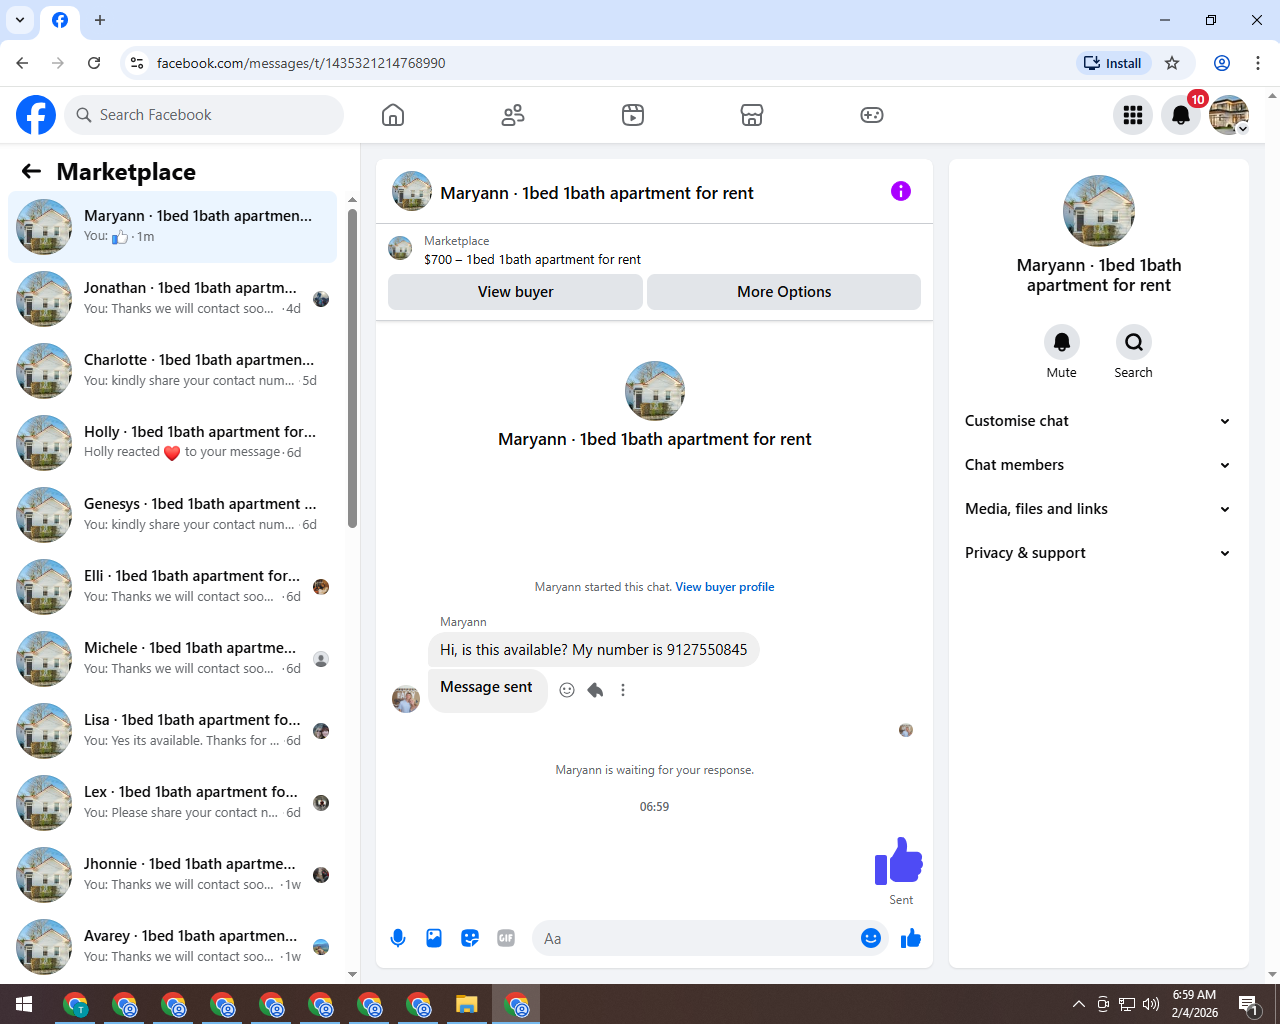This screenshot has height=1024, width=1280.
Task: Open the Holly conversation
Action: pyautogui.click(x=173, y=443)
